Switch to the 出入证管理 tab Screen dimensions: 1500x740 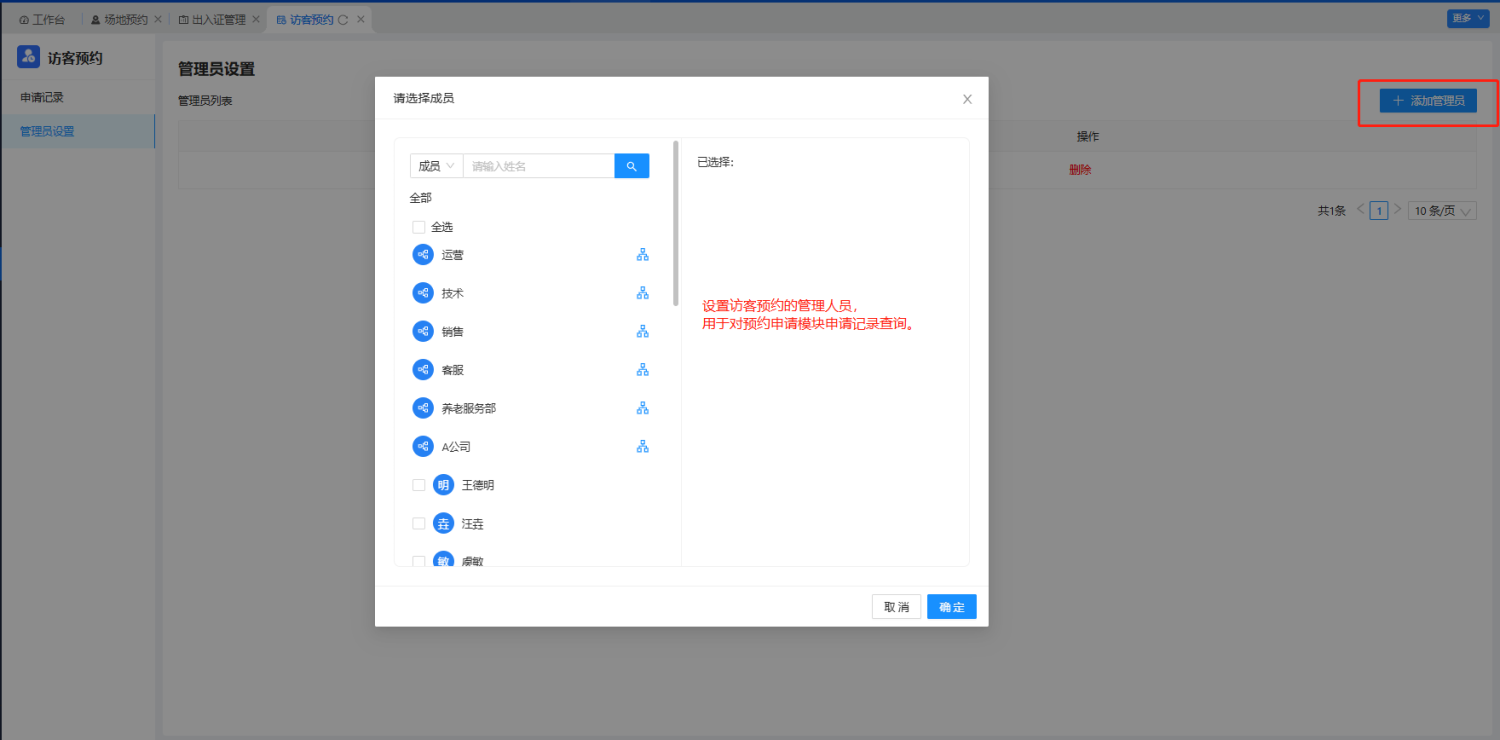pyautogui.click(x=212, y=19)
